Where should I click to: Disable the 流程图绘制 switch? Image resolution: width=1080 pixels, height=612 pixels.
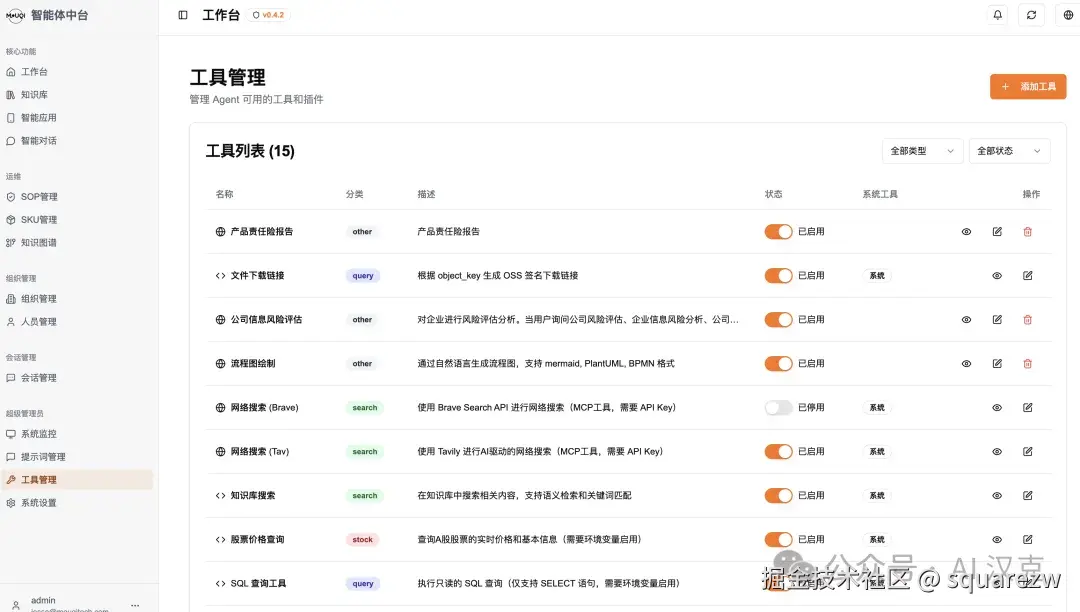click(x=778, y=364)
